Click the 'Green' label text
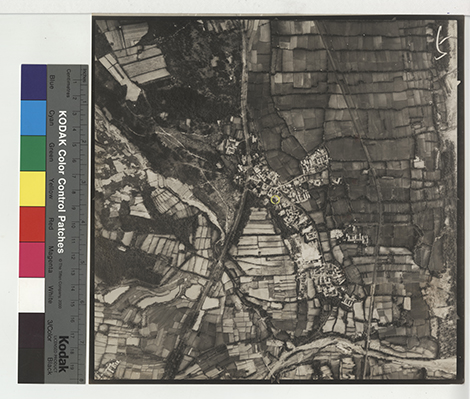Viewport: 470px width, 399px height. click(x=52, y=153)
